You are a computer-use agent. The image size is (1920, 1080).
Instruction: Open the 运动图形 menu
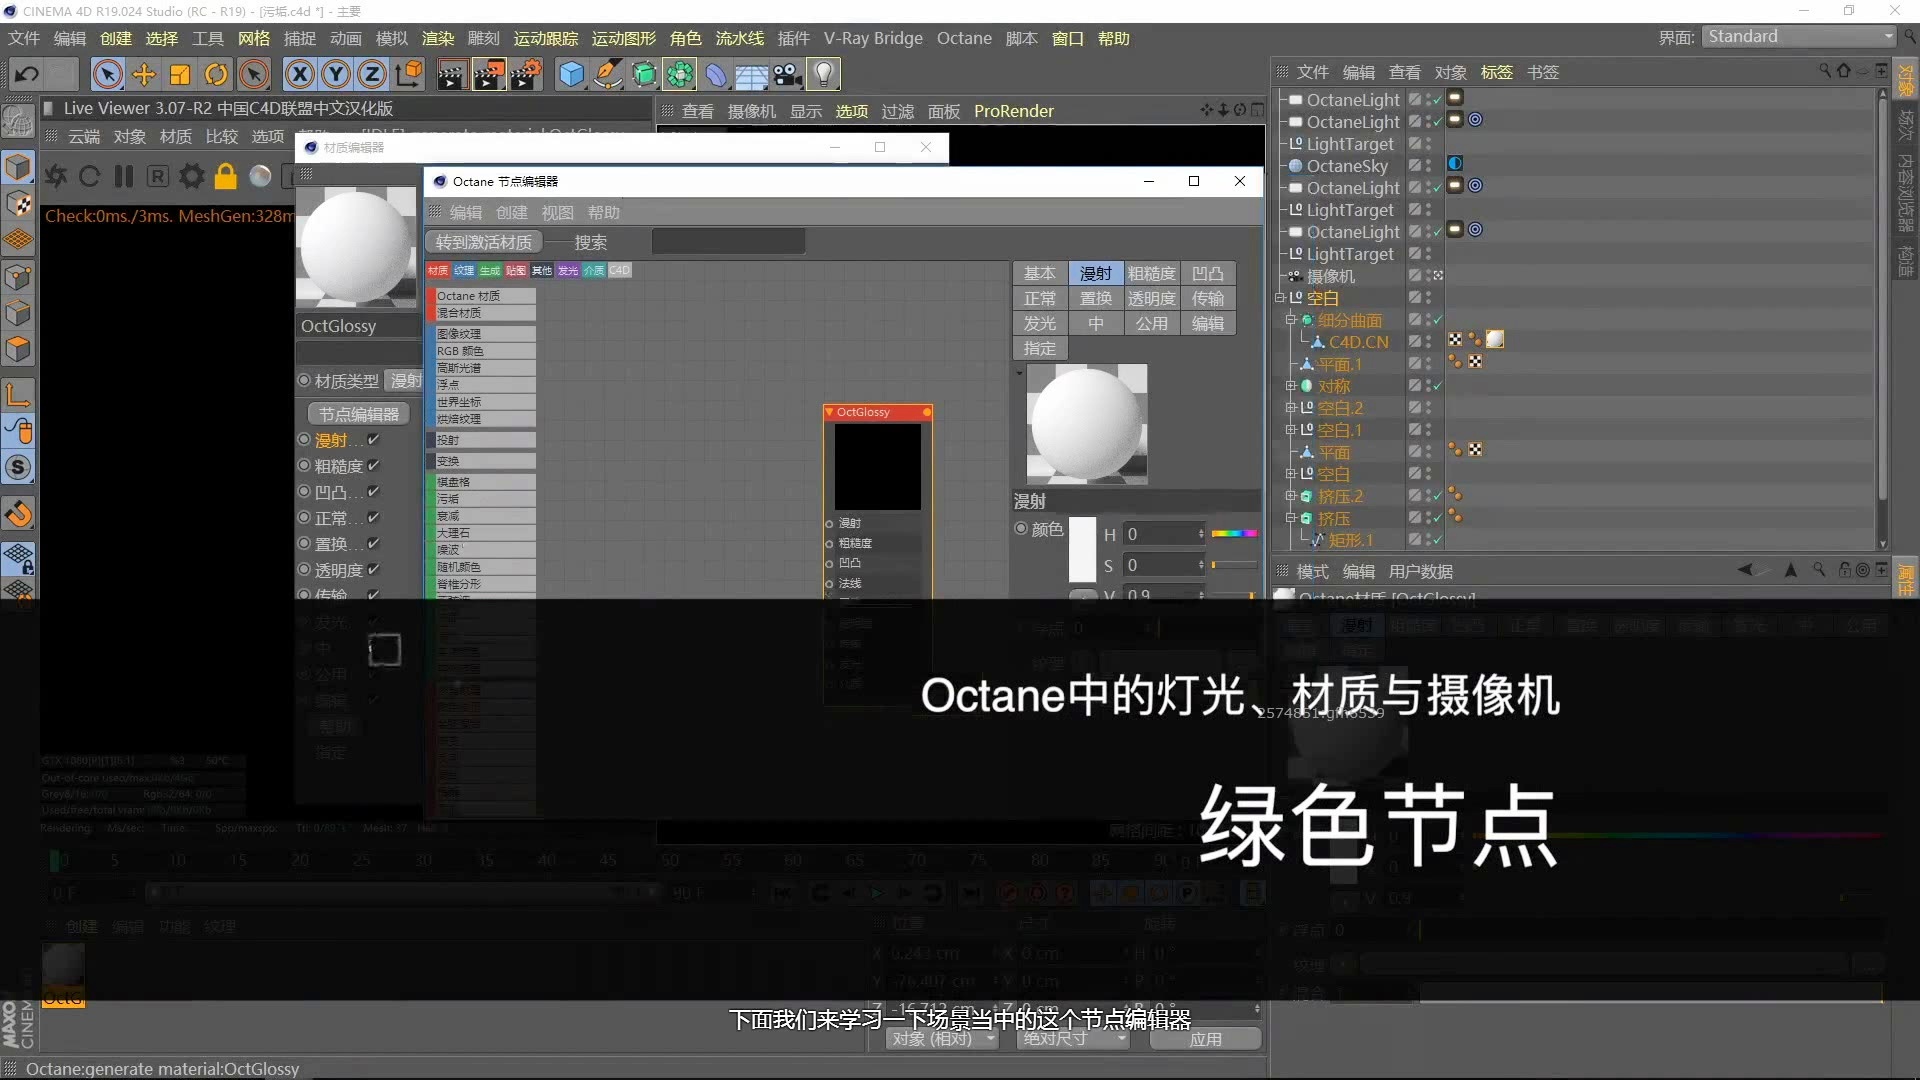click(624, 38)
